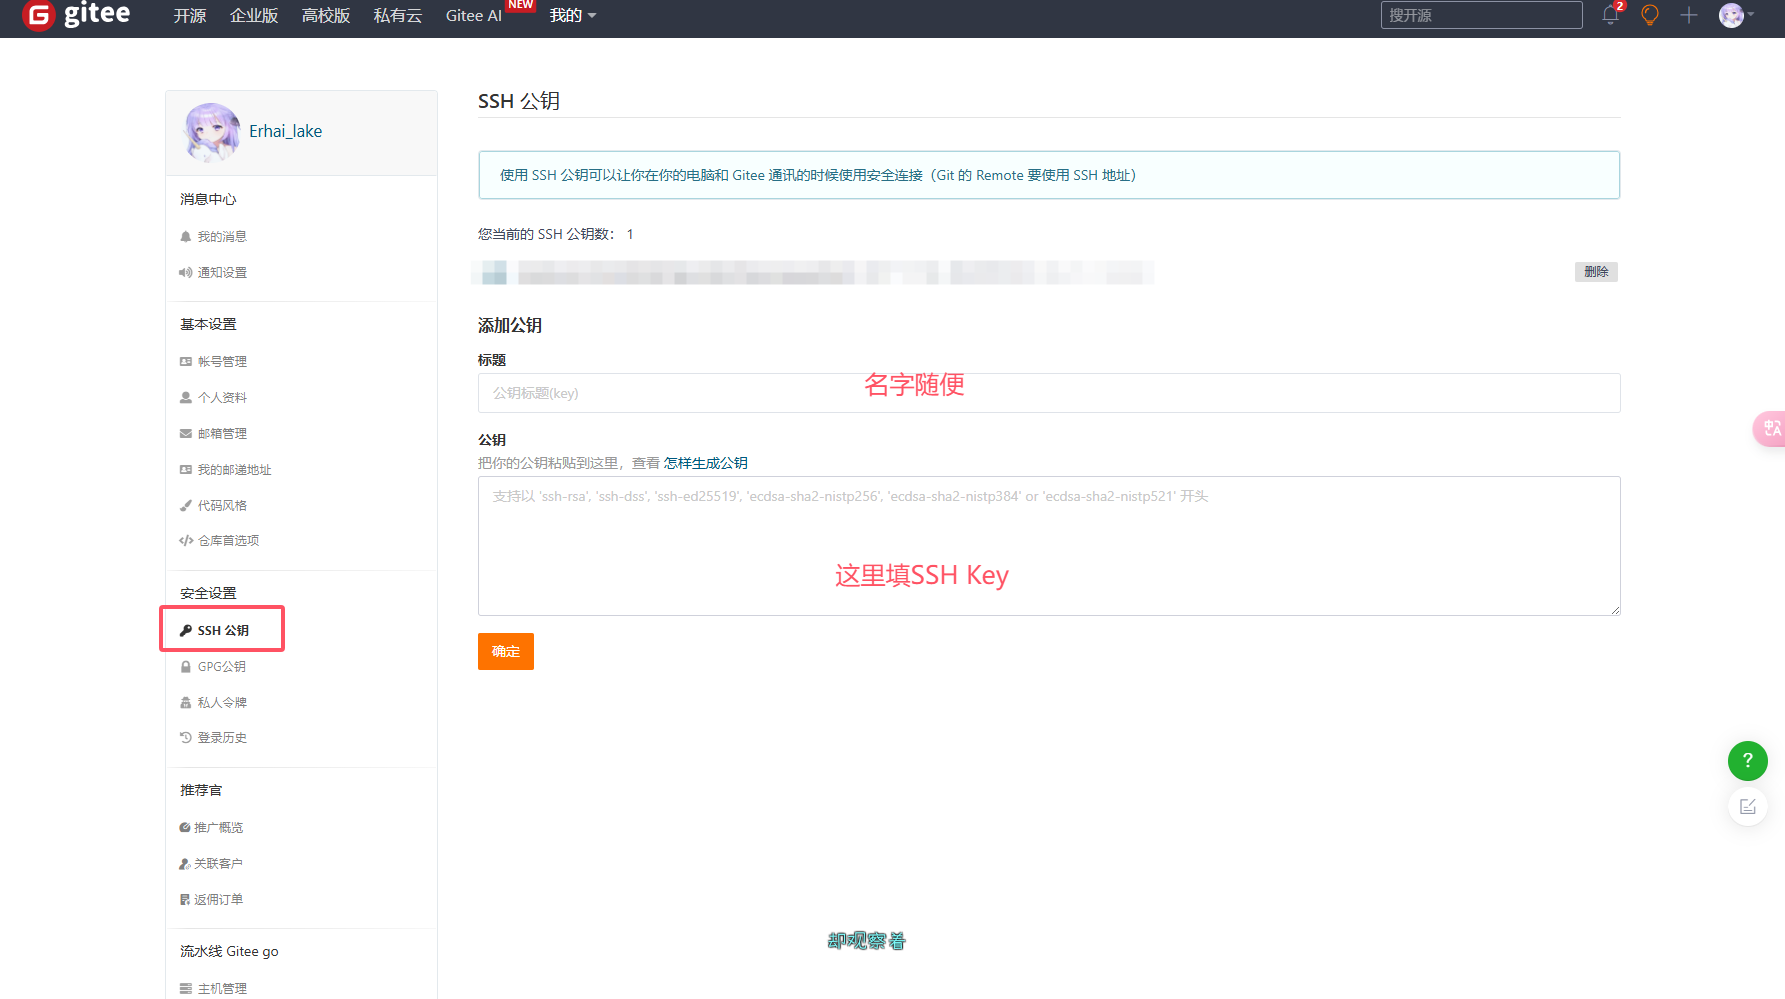Select GPG公钥 in the sidebar

pyautogui.click(x=221, y=667)
